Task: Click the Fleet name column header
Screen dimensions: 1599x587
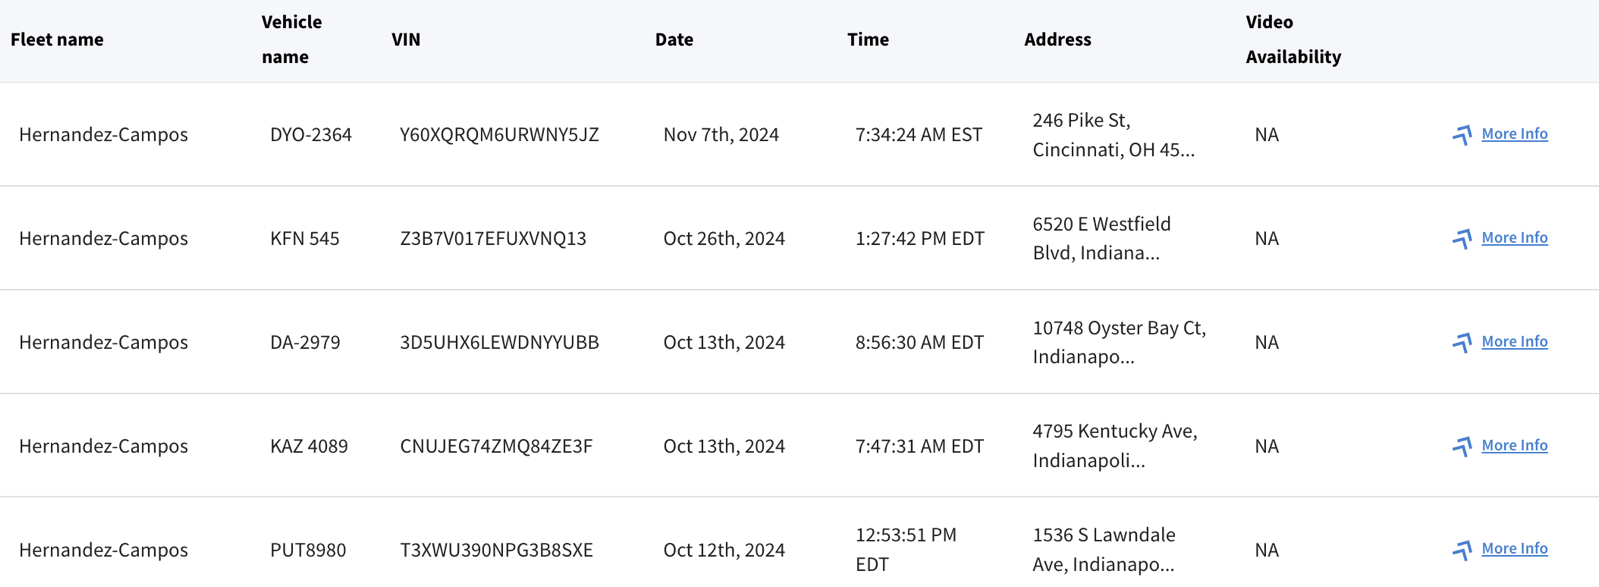Action: (x=57, y=40)
